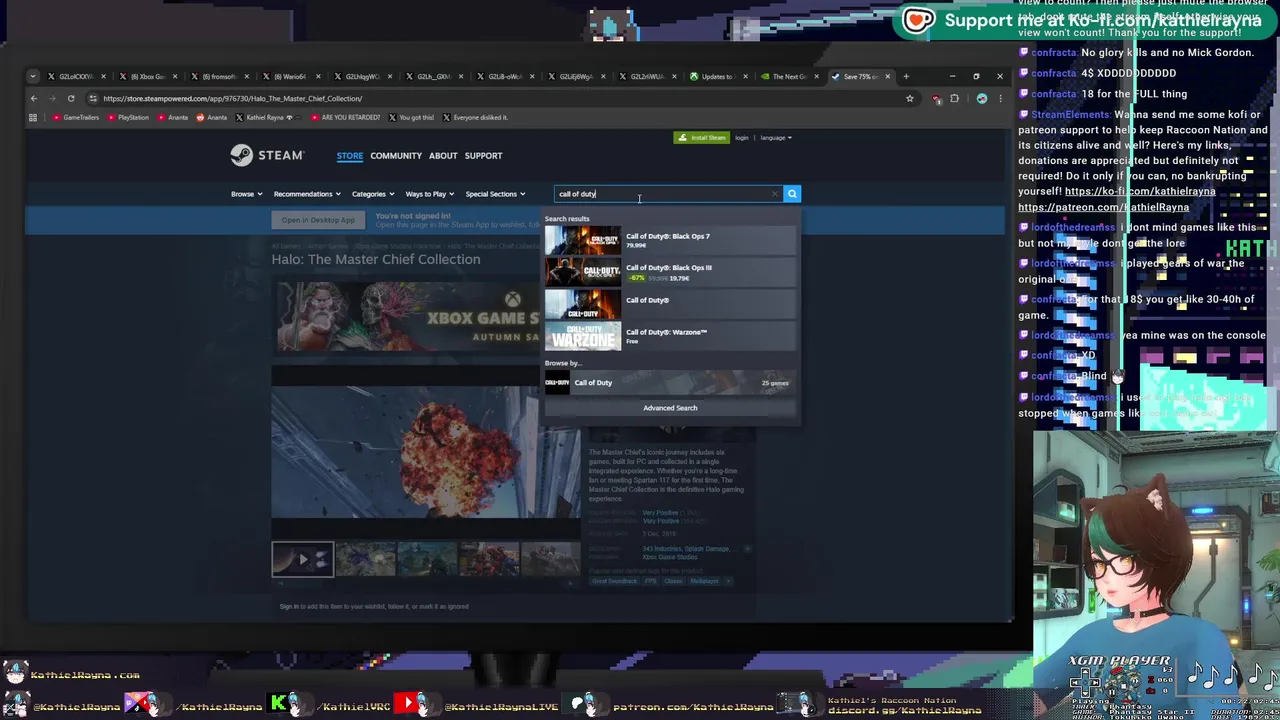The height and width of the screenshot is (720, 1280).
Task: Switch to the 'Updates to' Xbox tab
Action: pos(716,76)
